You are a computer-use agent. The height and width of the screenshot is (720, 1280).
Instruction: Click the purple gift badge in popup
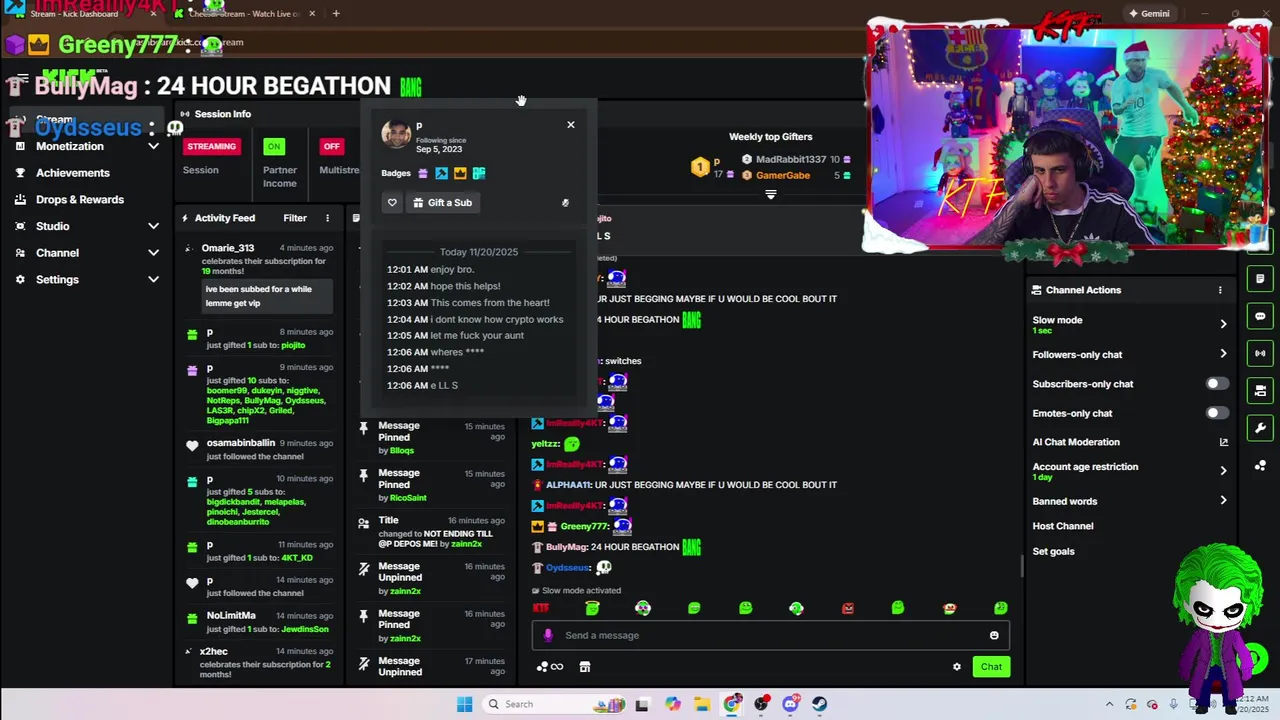click(x=423, y=173)
